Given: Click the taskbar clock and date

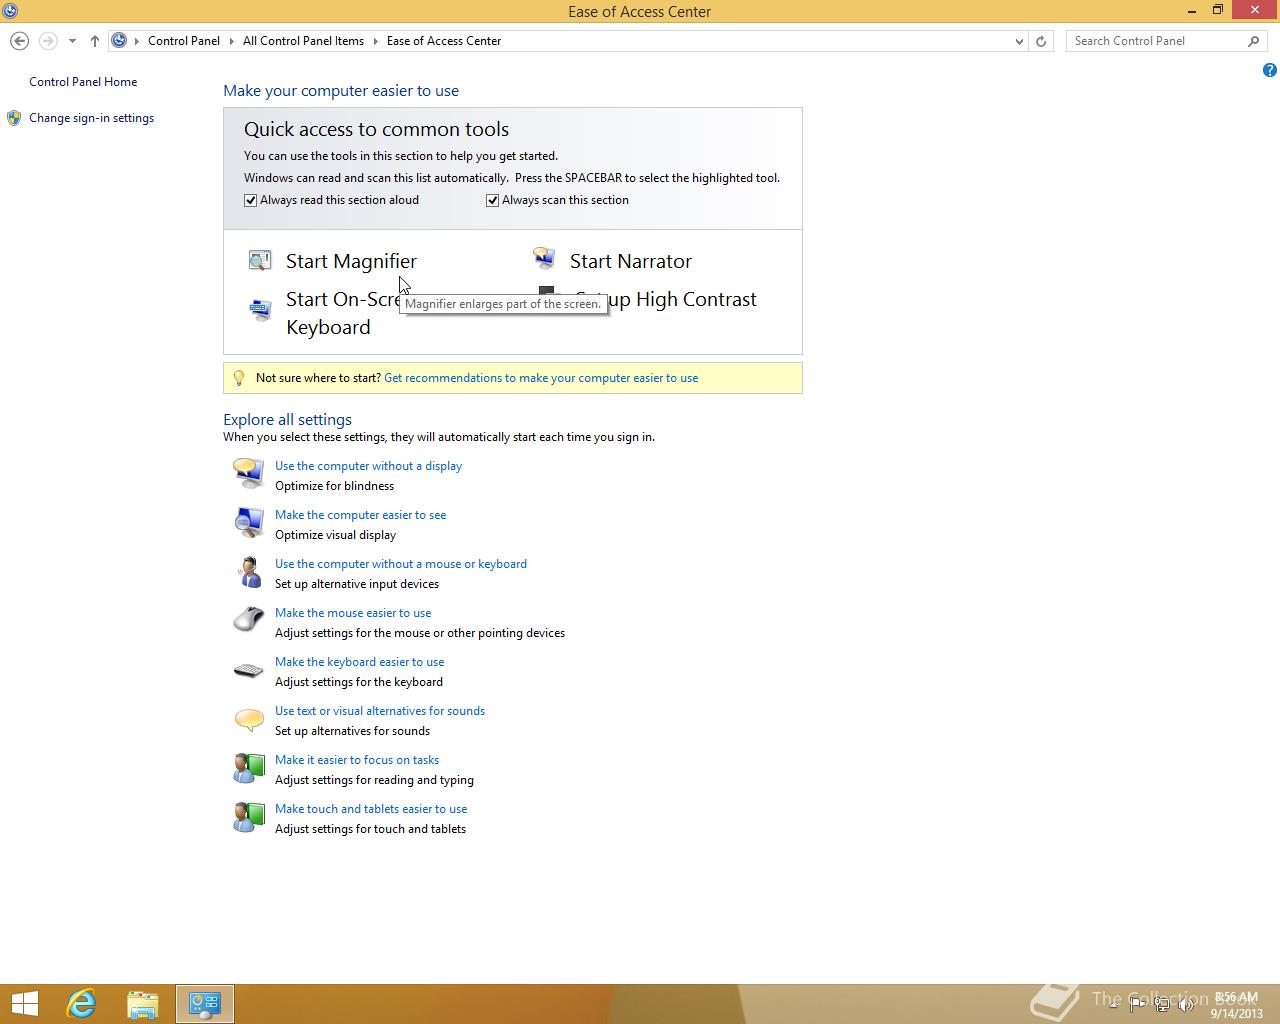Looking at the screenshot, I should point(1236,1005).
